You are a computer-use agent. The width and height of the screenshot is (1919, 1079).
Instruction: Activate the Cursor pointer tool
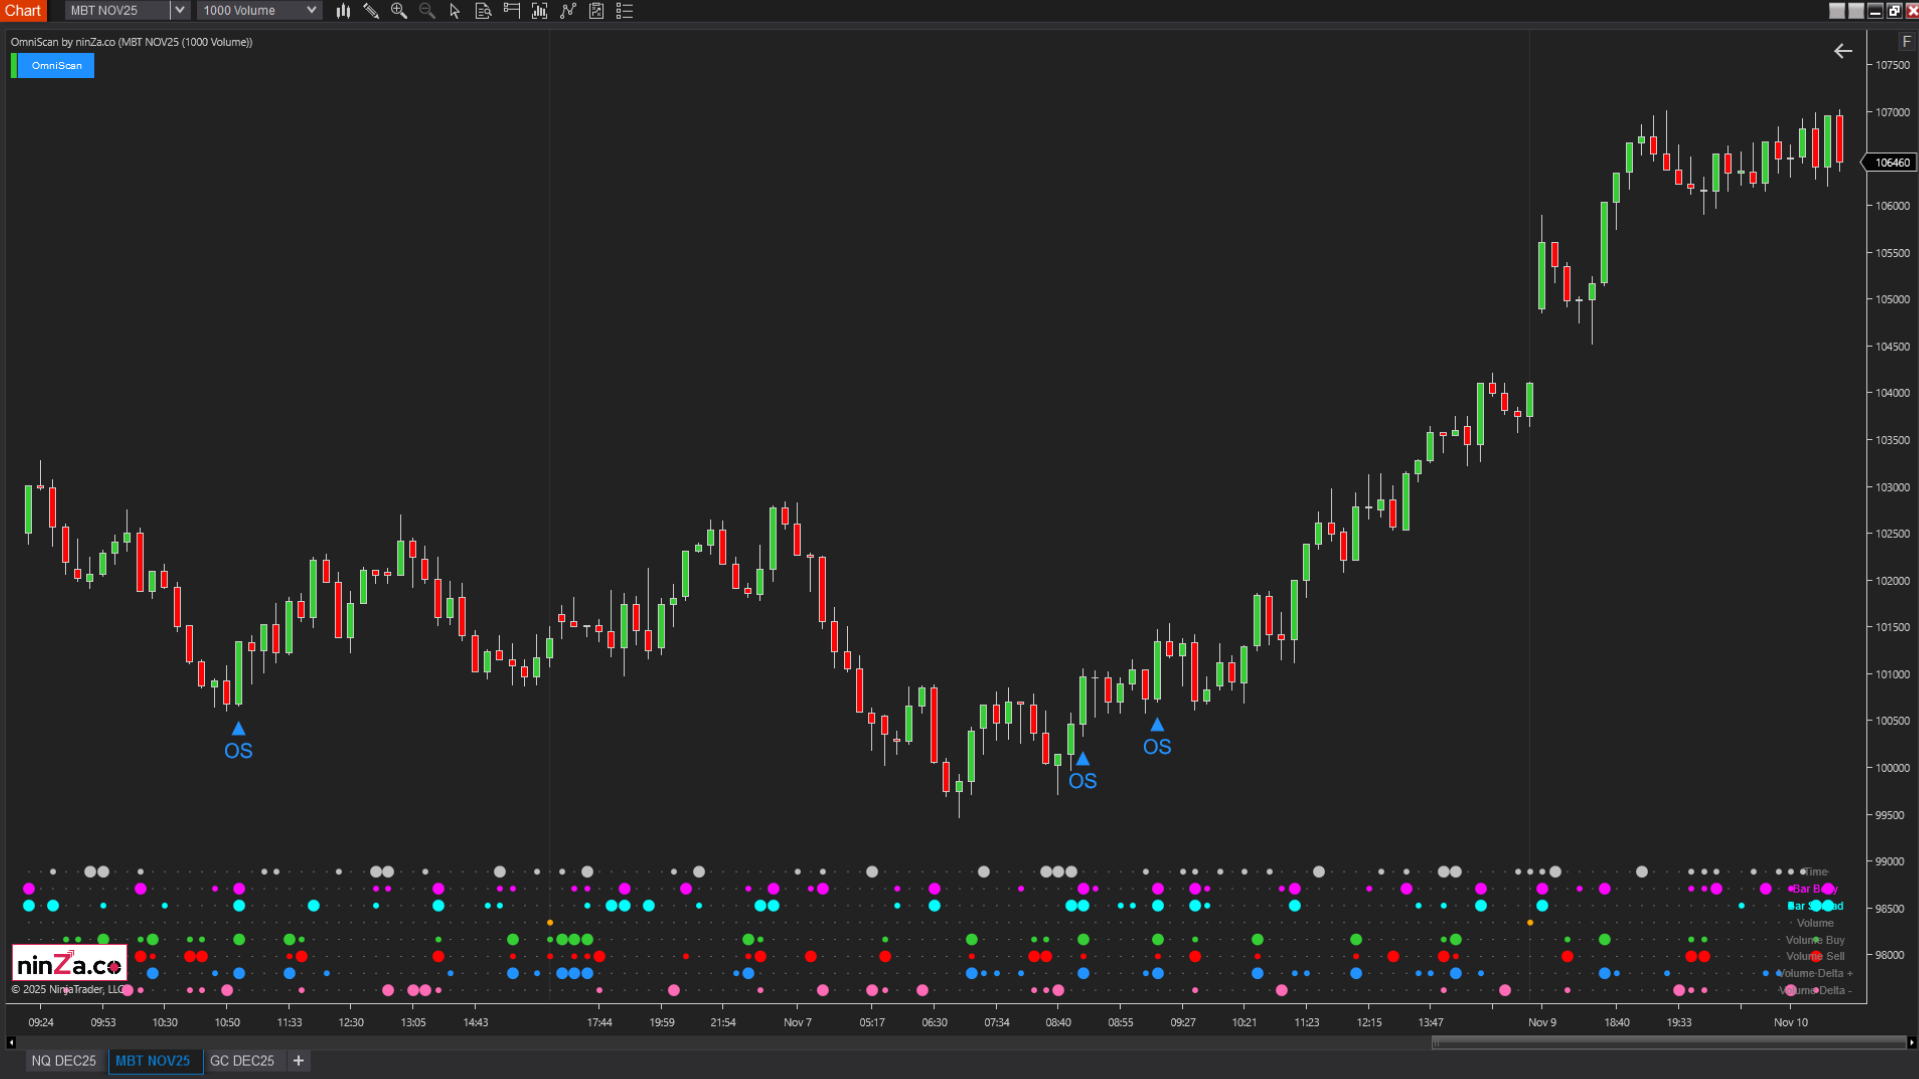[x=454, y=11]
